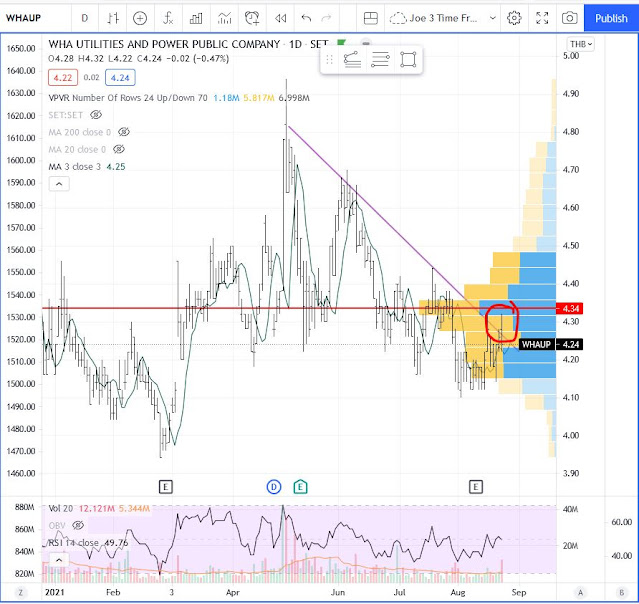The width and height of the screenshot is (639, 604).
Task: Select rectangle shape tool in floating toolbar
Action: click(x=408, y=60)
